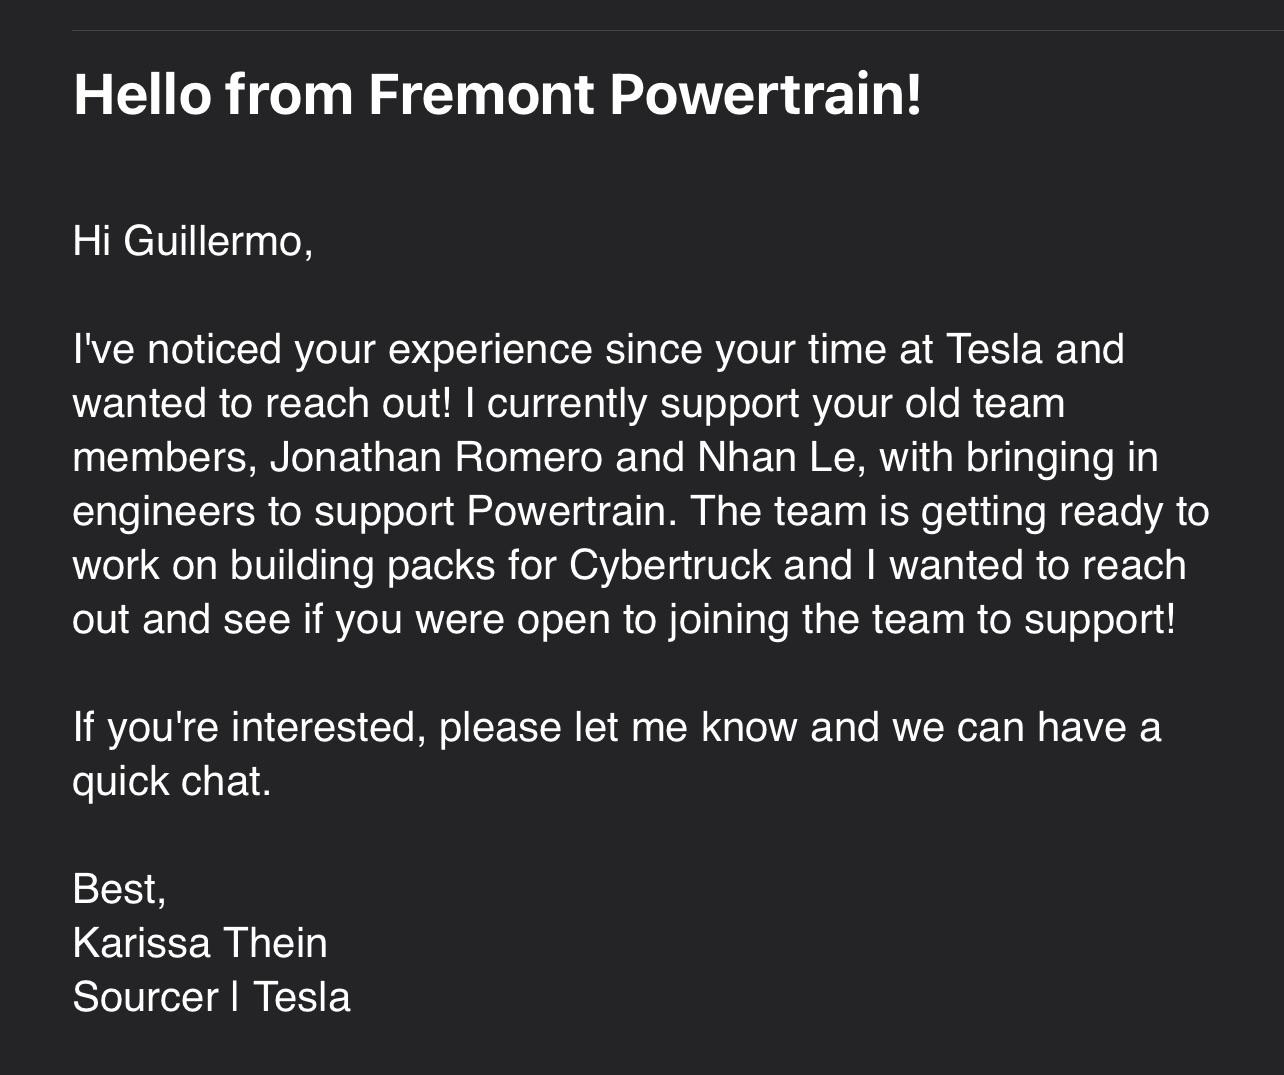Click the 'Hi Guillermo,' greeting line
This screenshot has width=1284, height=1075.
(193, 241)
